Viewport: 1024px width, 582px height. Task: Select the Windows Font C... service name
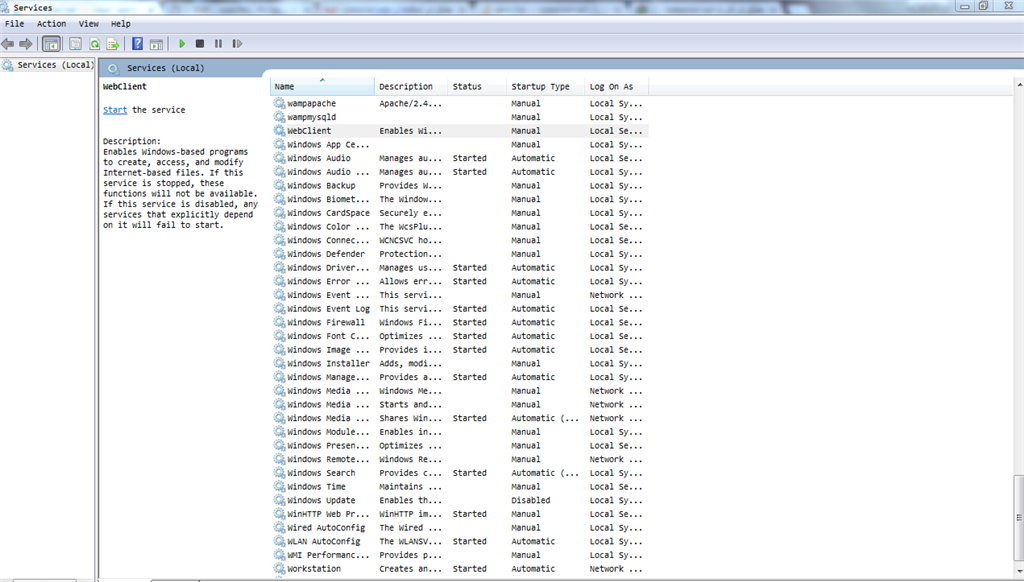tap(328, 336)
